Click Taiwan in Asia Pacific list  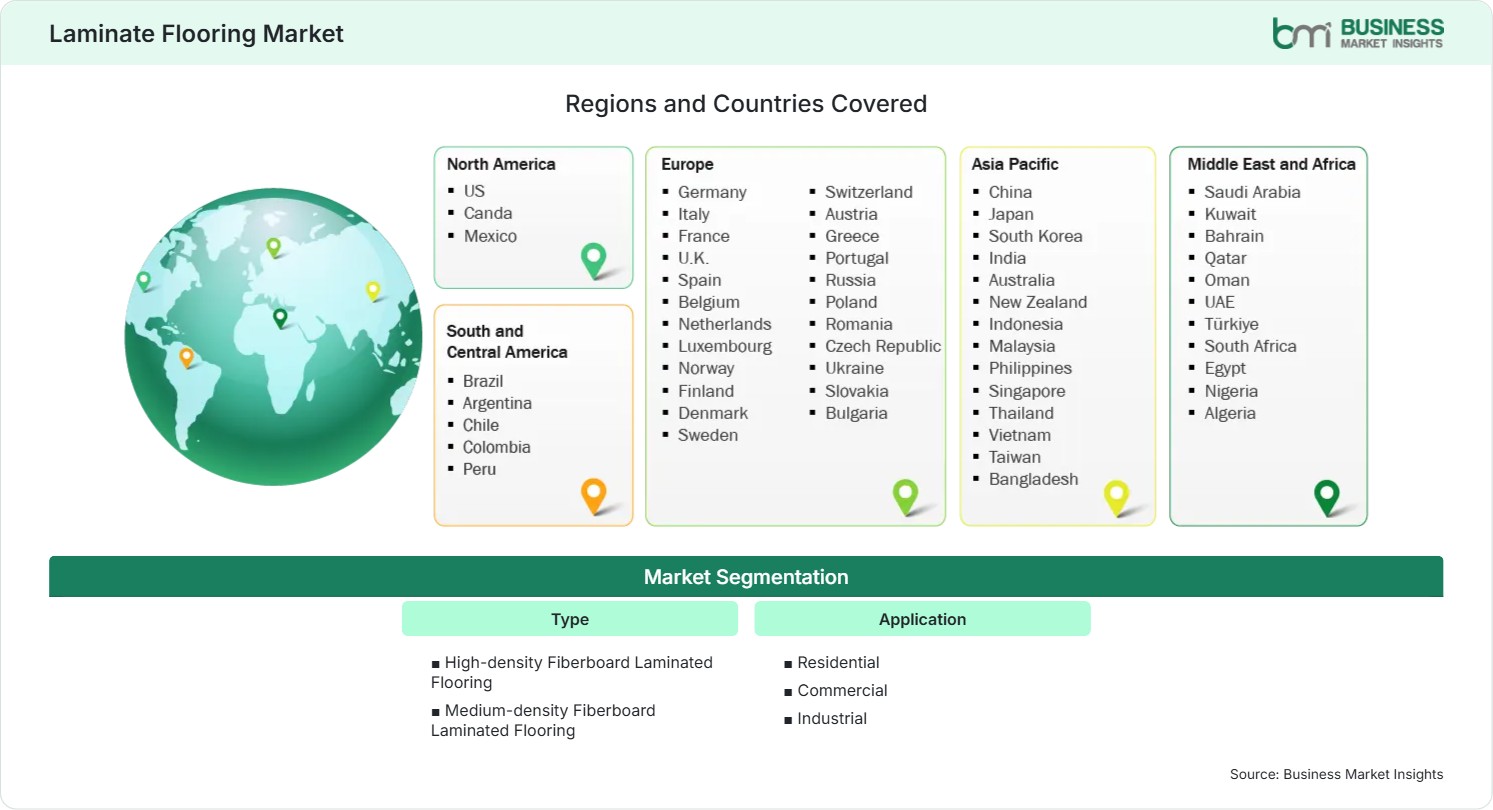(1015, 457)
